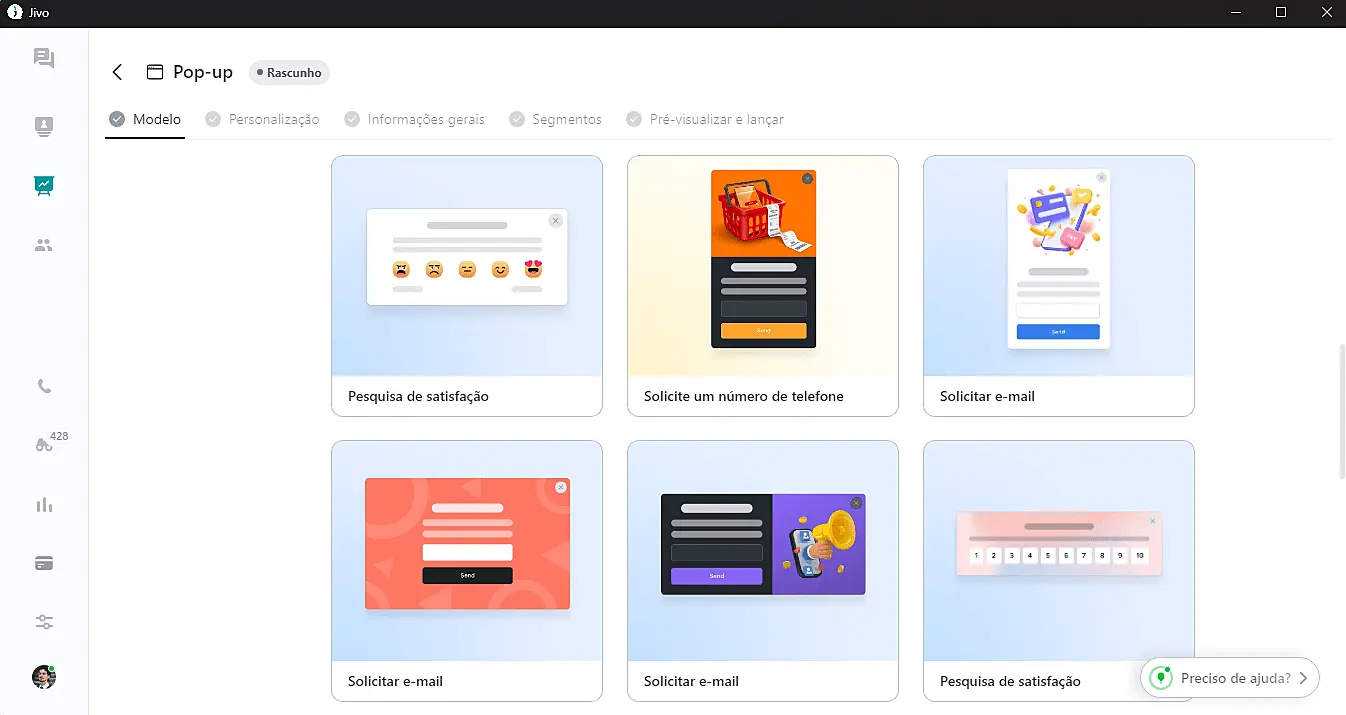Open the Preciso de ajuda? helper
The height and width of the screenshot is (715, 1346).
tap(1230, 677)
